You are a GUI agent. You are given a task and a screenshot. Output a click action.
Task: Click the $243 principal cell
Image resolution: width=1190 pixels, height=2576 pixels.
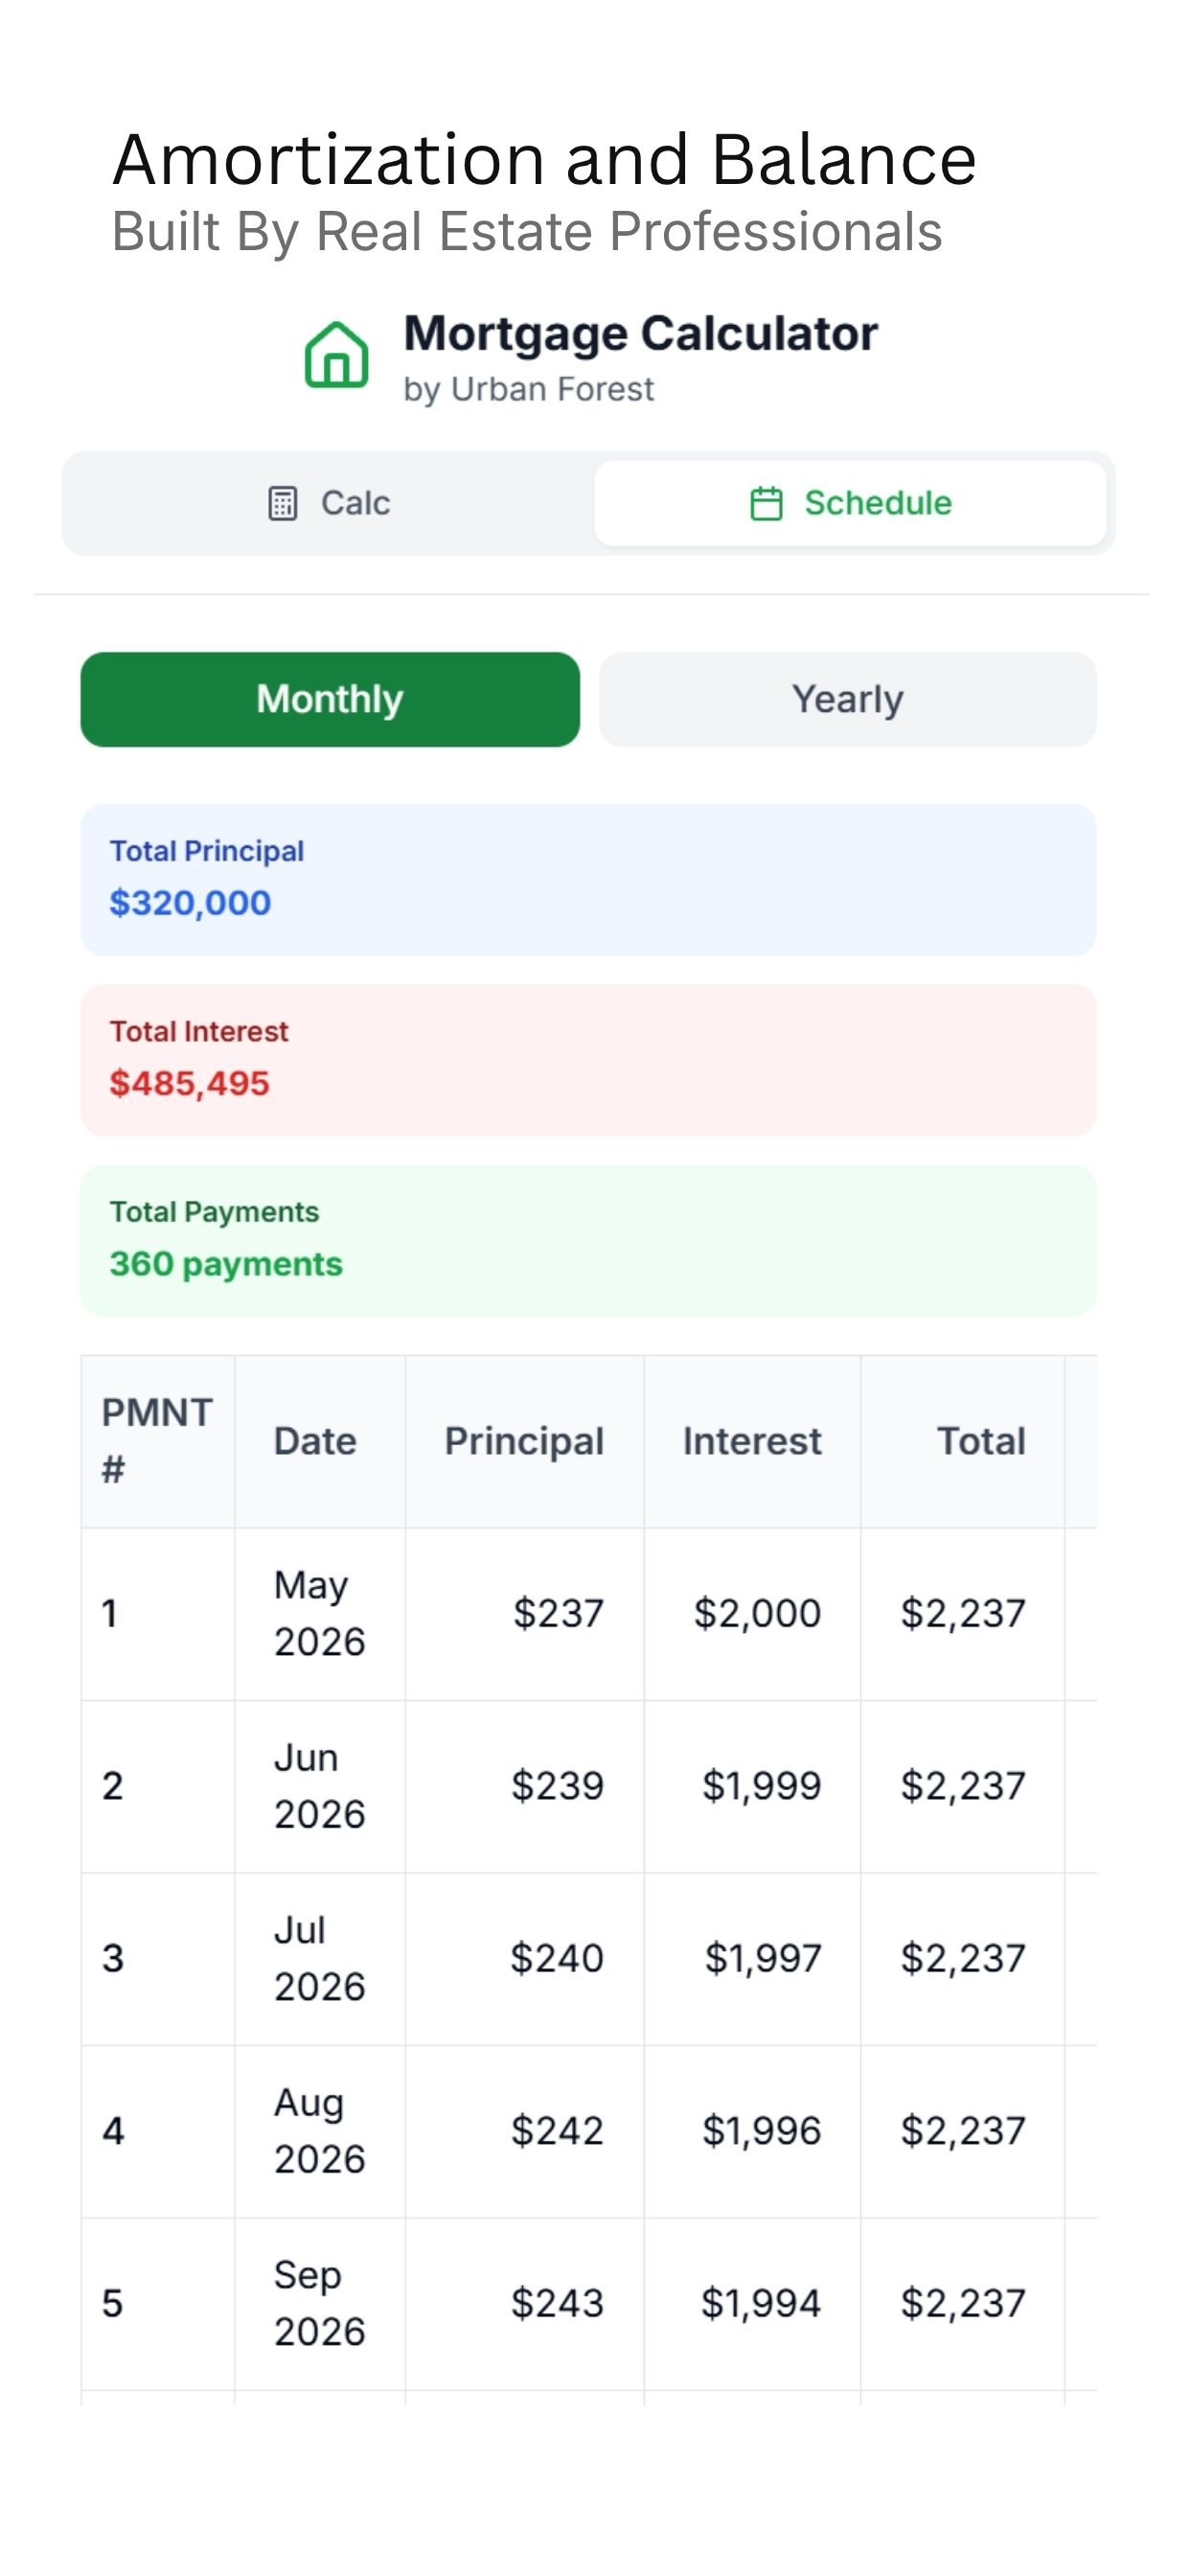pyautogui.click(x=524, y=2304)
